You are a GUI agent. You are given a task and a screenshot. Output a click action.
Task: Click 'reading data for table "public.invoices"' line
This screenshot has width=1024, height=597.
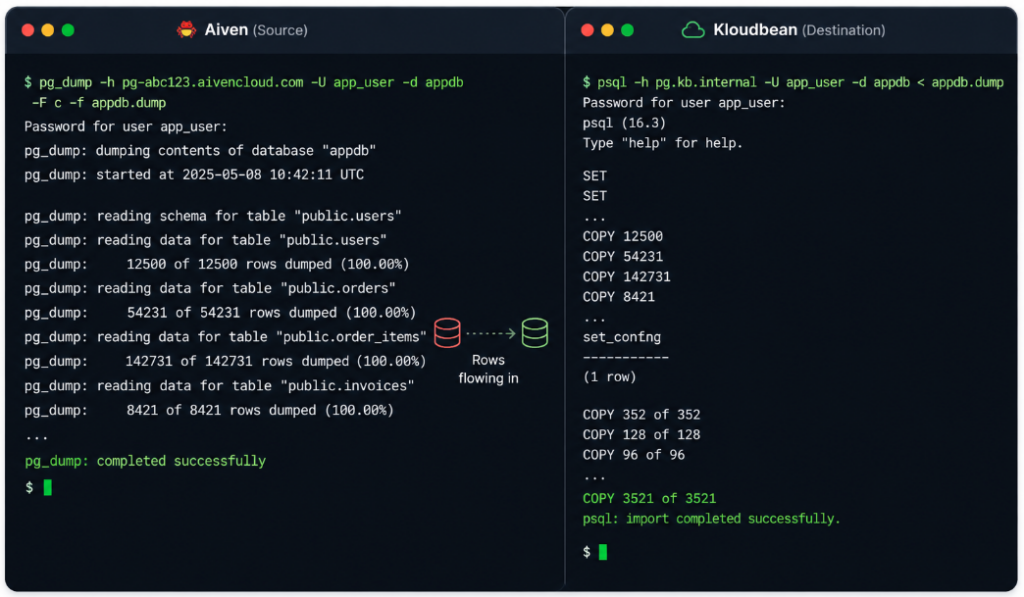coord(219,386)
